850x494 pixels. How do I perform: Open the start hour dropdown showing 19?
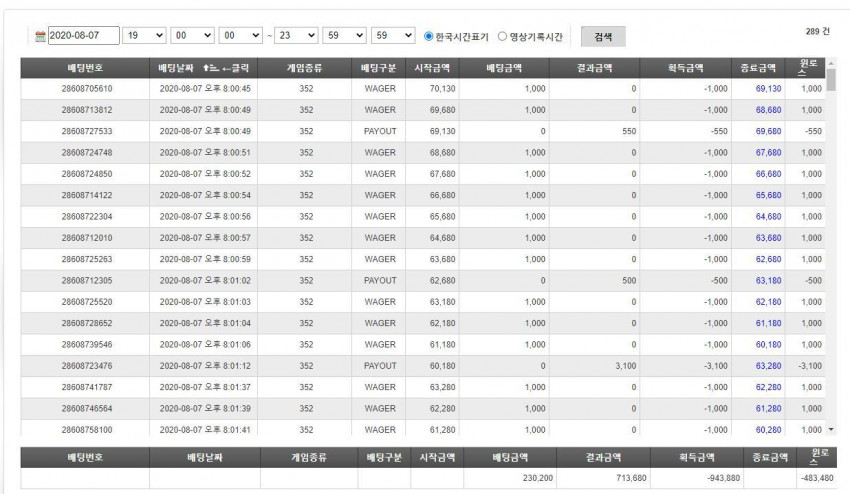[144, 36]
